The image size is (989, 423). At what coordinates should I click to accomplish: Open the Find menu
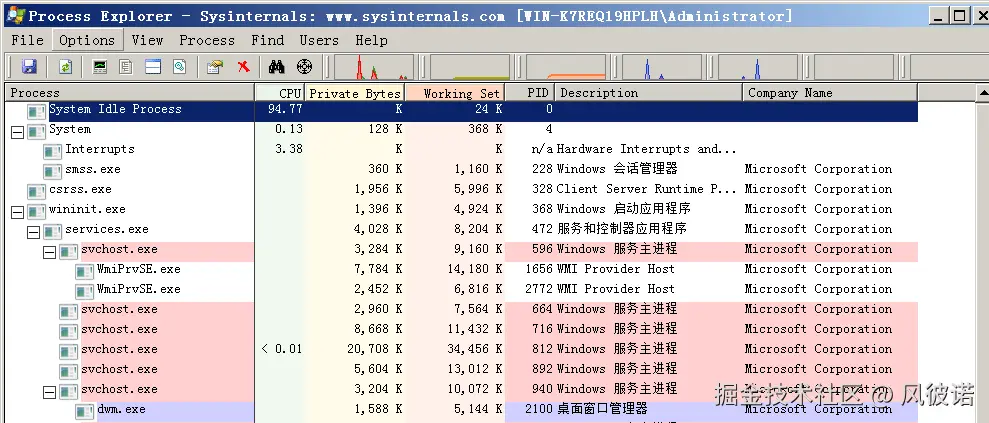click(x=267, y=40)
